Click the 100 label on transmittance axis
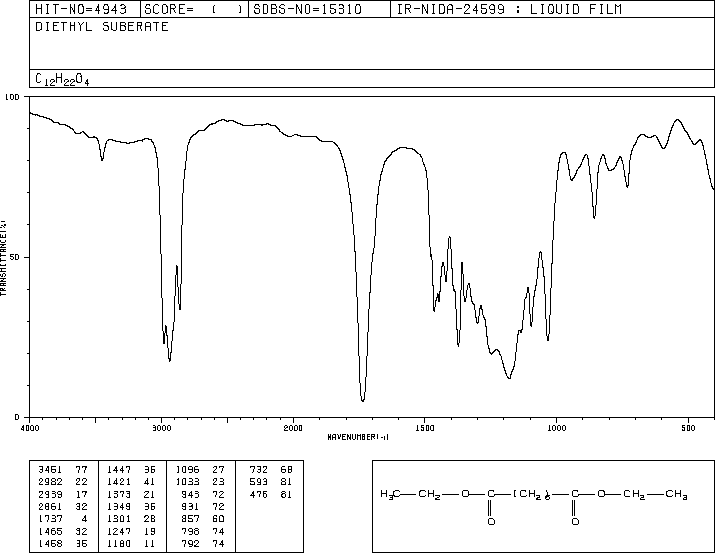The height and width of the screenshot is (553, 715). pyautogui.click(x=13, y=97)
